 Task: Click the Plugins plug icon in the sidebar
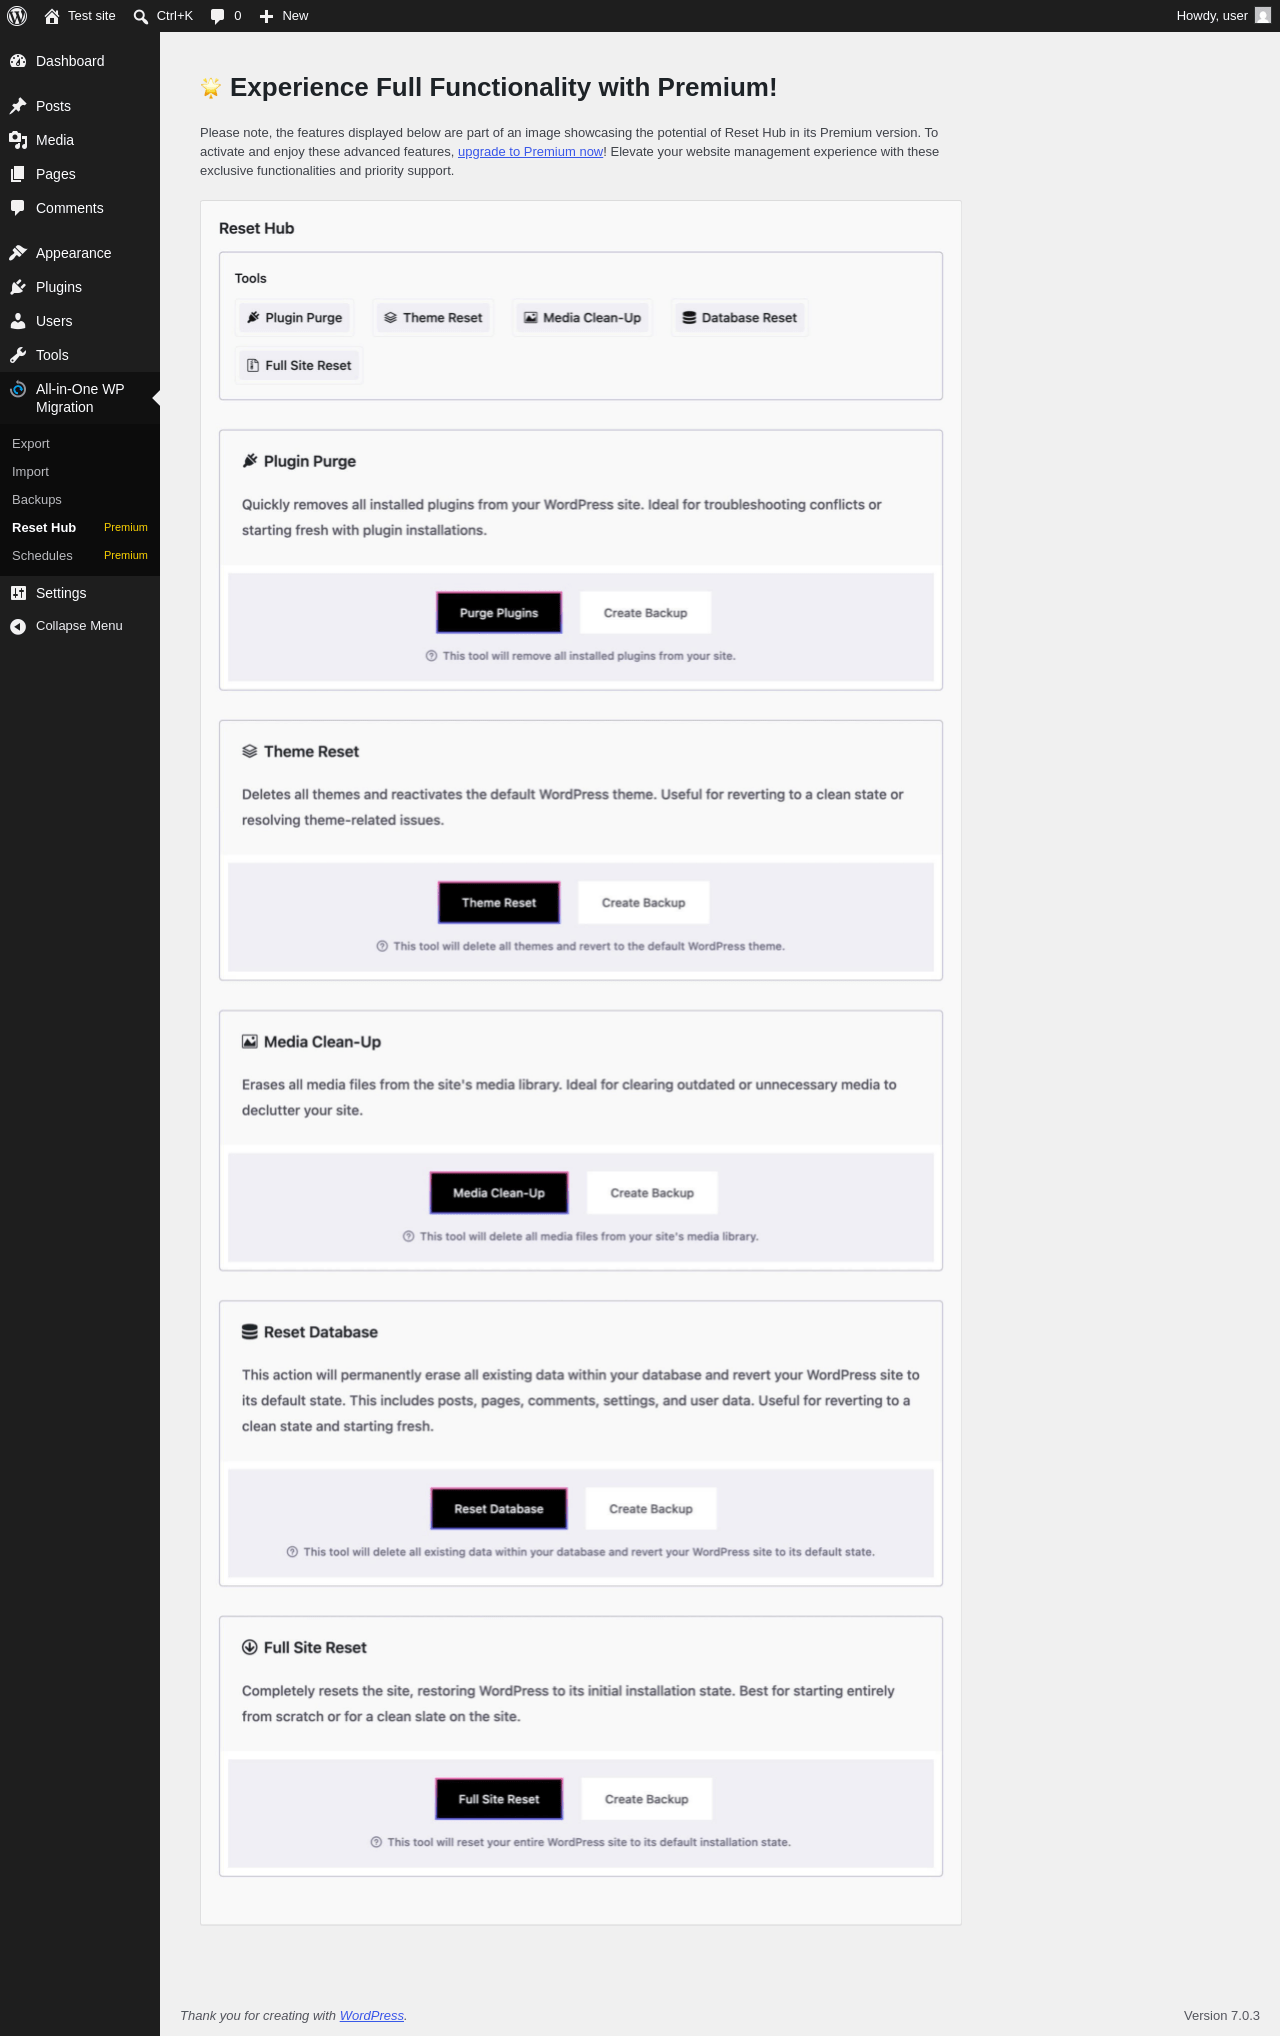click(x=18, y=287)
